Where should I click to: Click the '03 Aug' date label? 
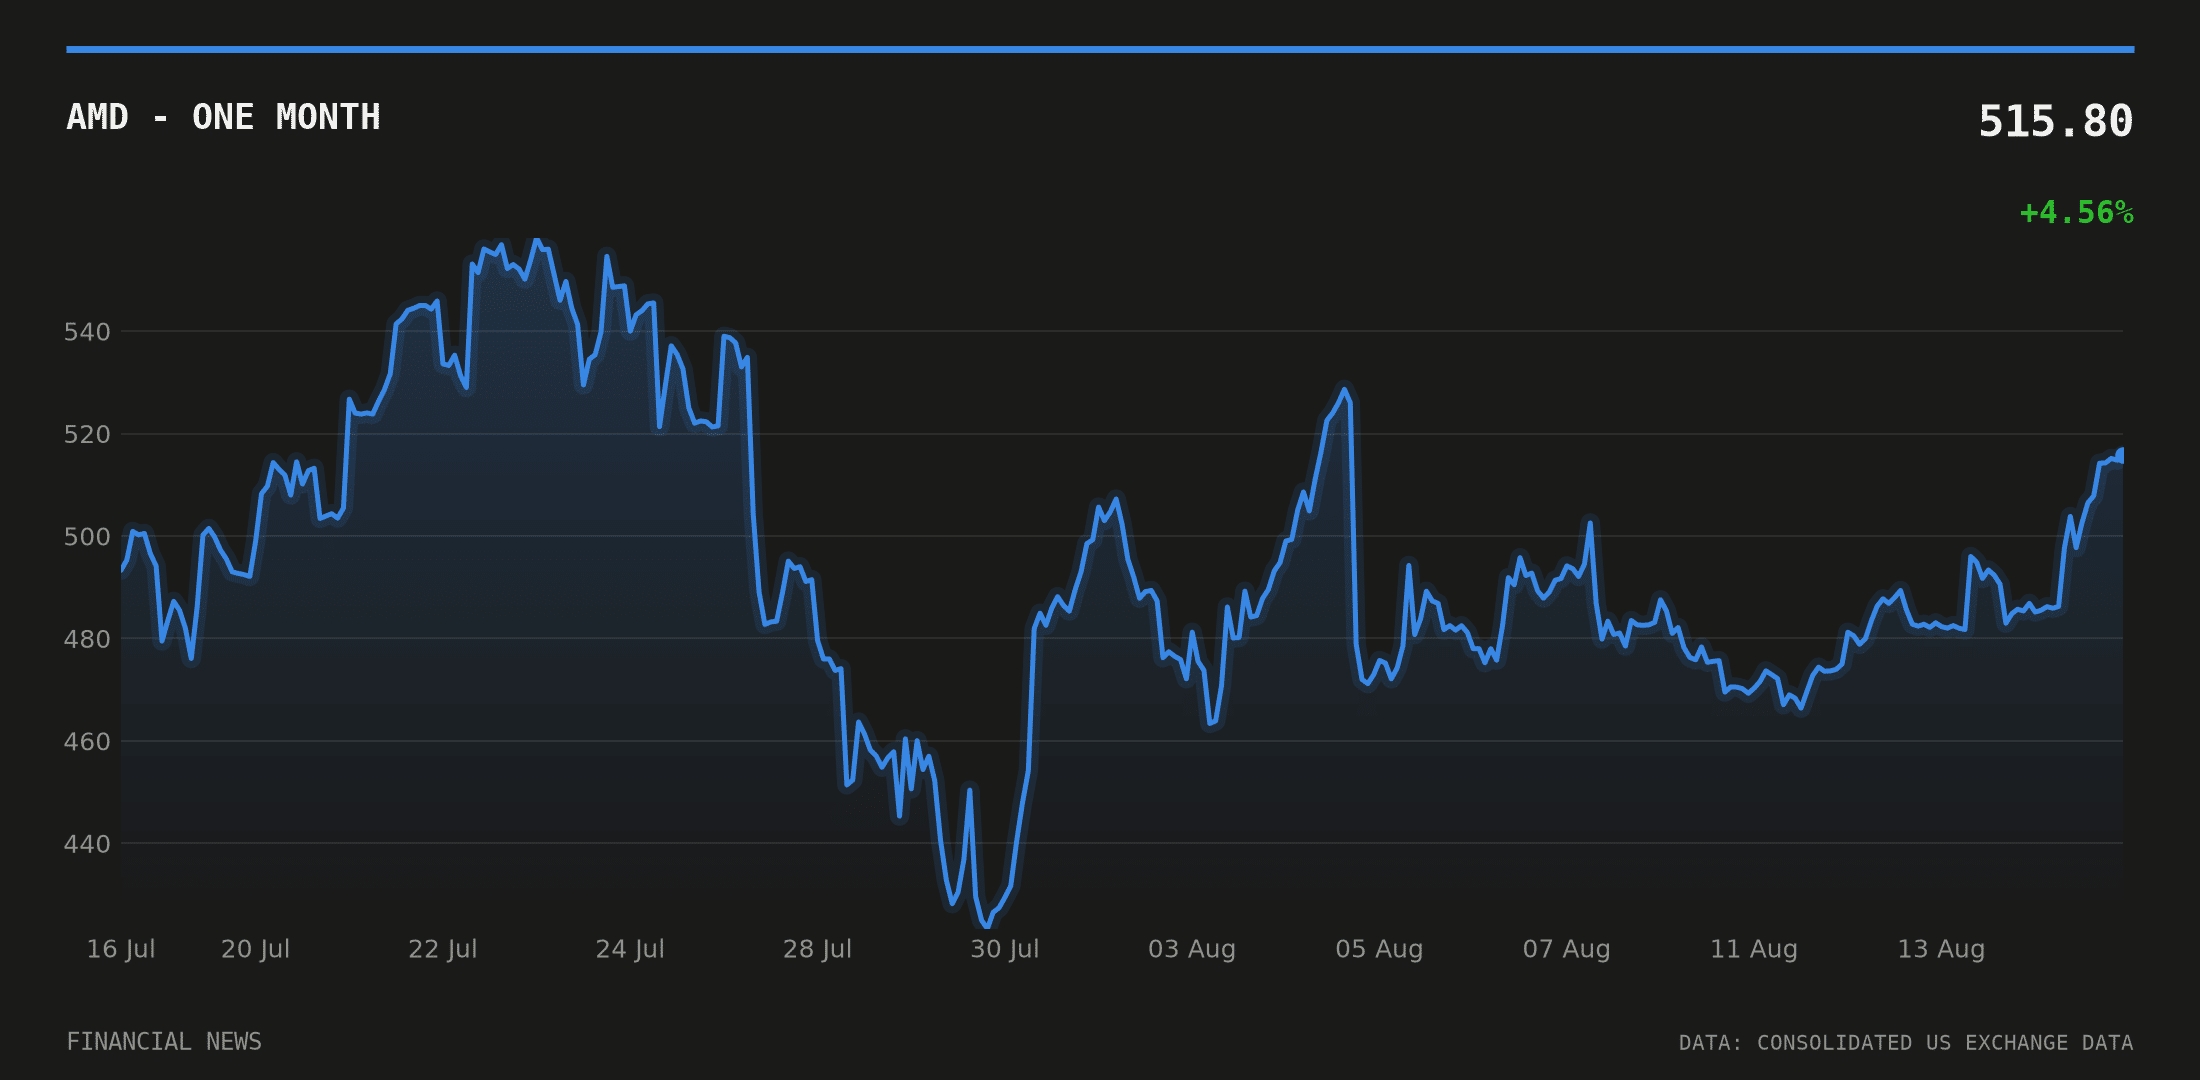coord(1192,949)
